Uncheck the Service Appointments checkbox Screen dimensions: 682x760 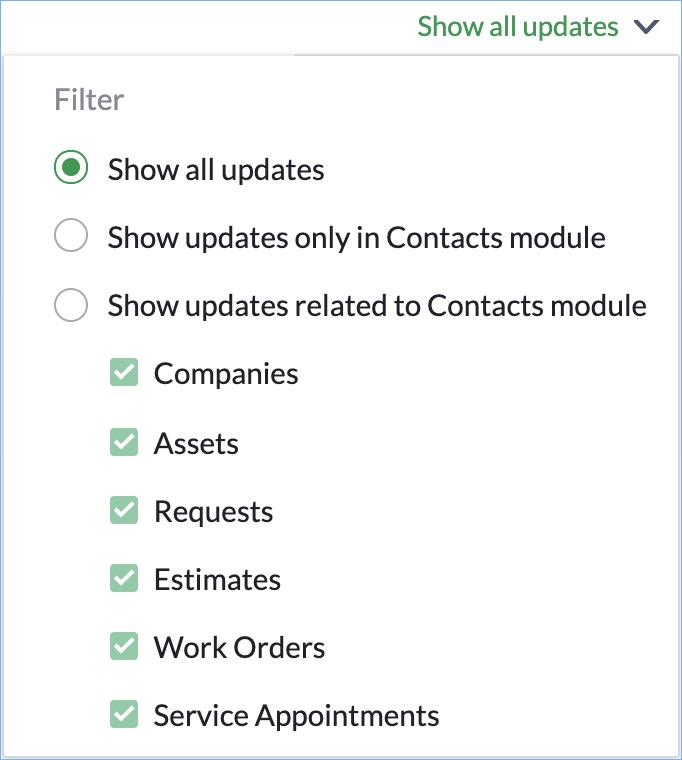(124, 715)
